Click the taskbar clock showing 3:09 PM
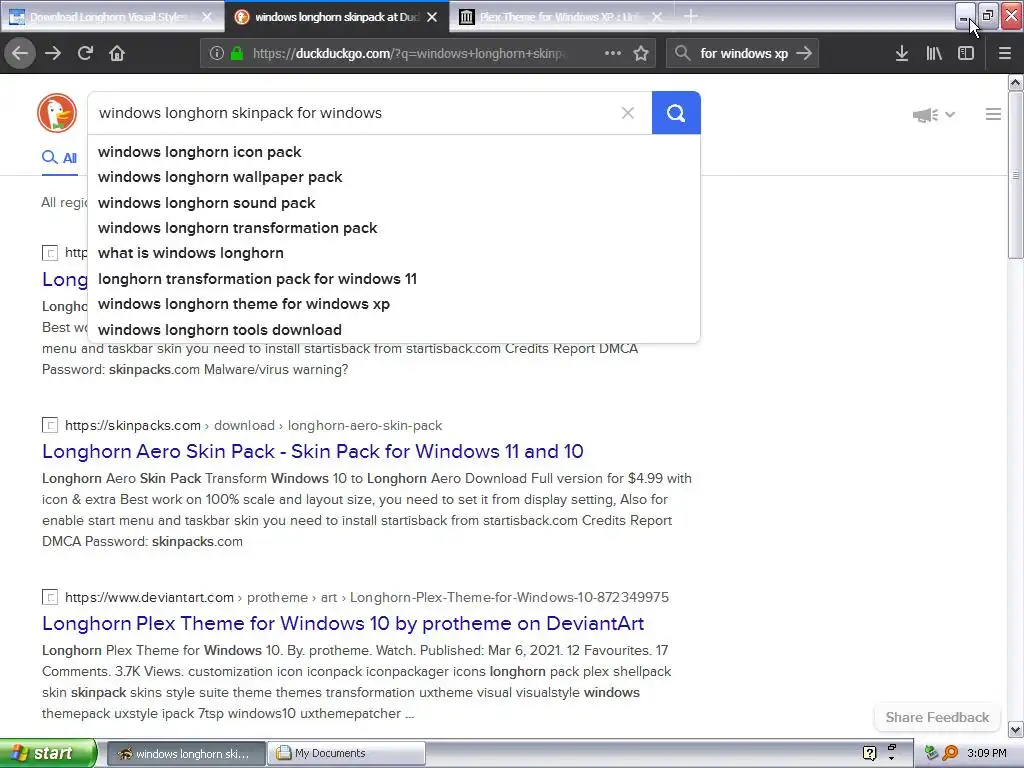The image size is (1024, 768). tap(987, 753)
